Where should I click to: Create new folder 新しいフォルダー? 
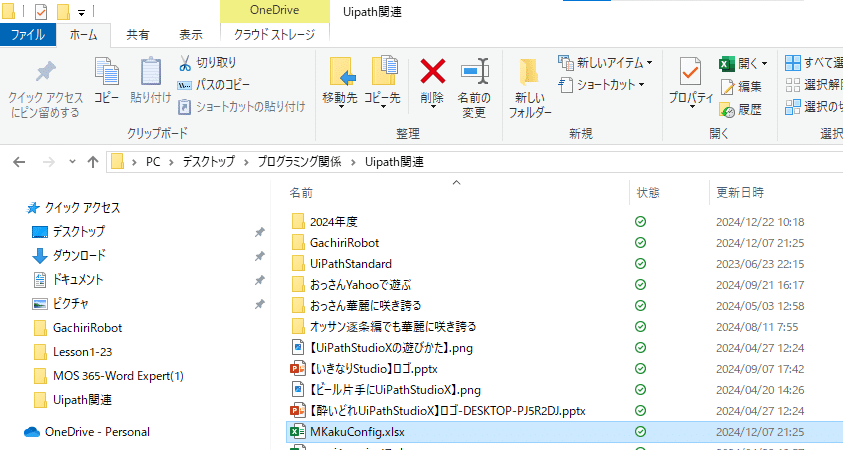(530, 88)
